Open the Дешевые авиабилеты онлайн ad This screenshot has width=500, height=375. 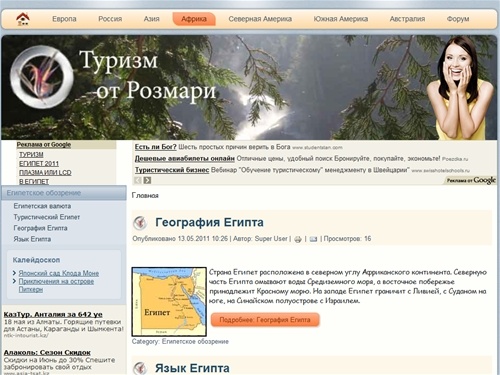coord(185,159)
